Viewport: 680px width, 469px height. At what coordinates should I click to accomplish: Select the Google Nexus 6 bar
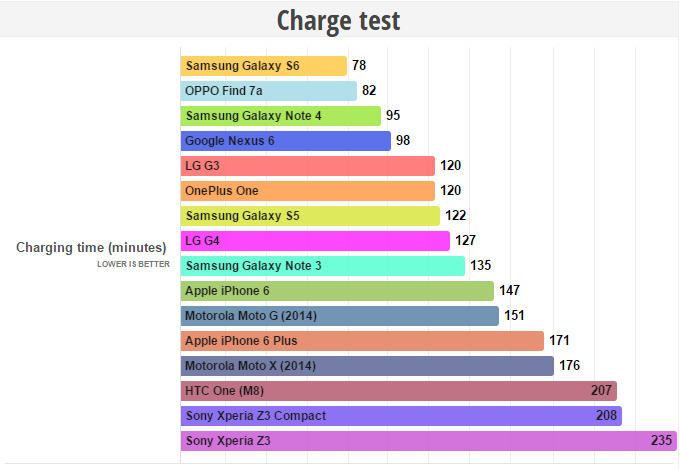click(286, 141)
